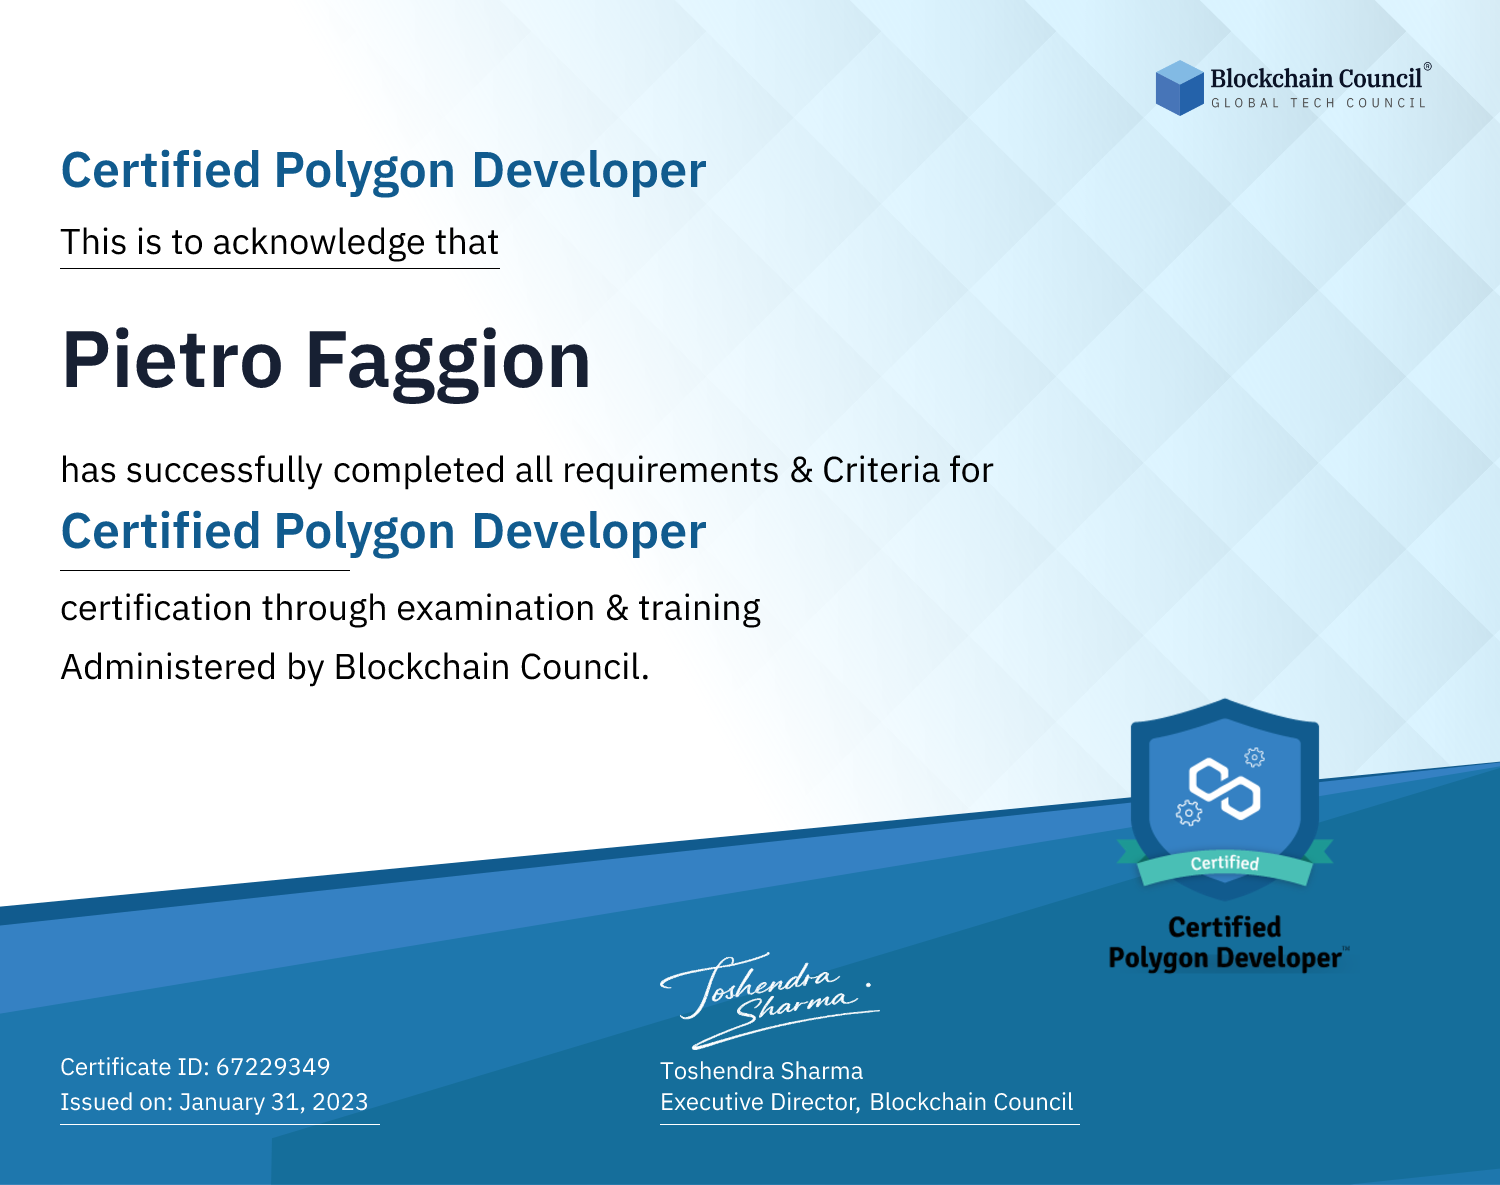
Task: Click the green 'Certified' ribbon on the badge
Action: [x=1225, y=862]
